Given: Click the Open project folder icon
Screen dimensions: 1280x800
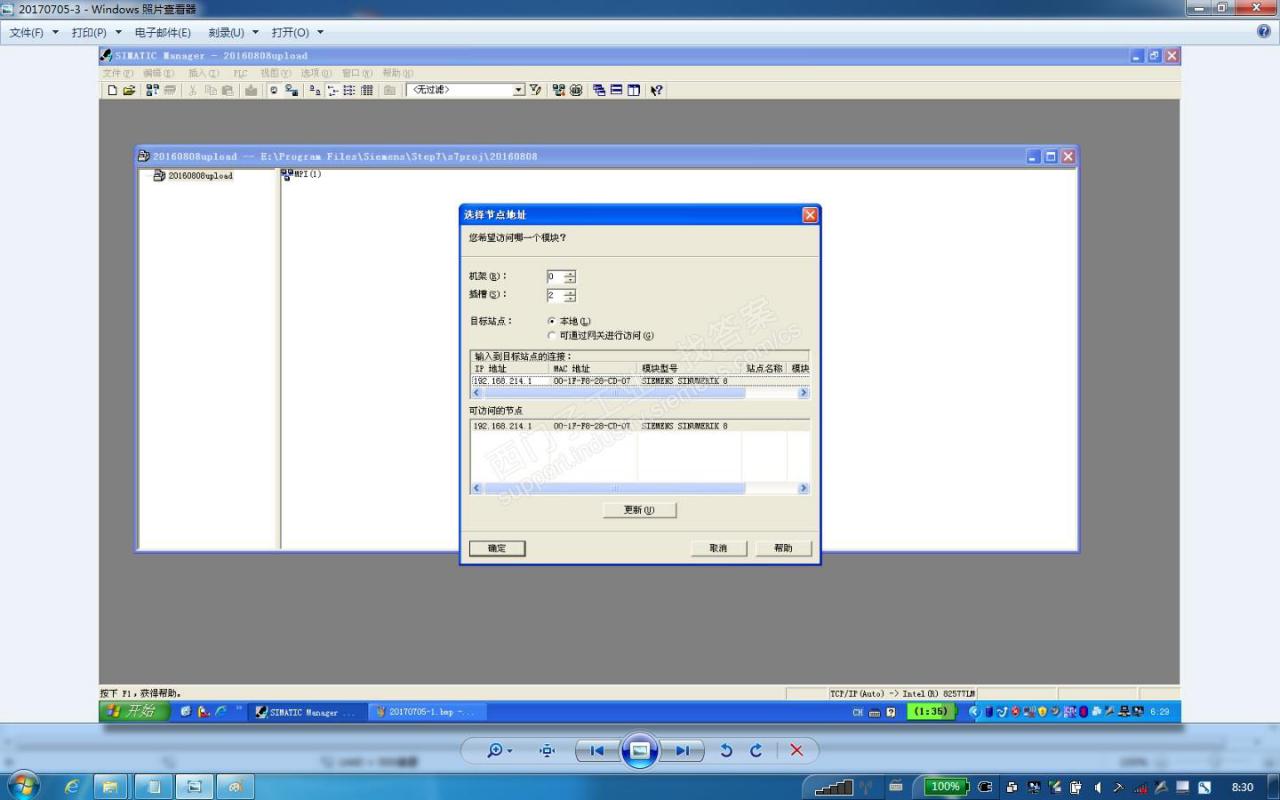Looking at the screenshot, I should [129, 90].
